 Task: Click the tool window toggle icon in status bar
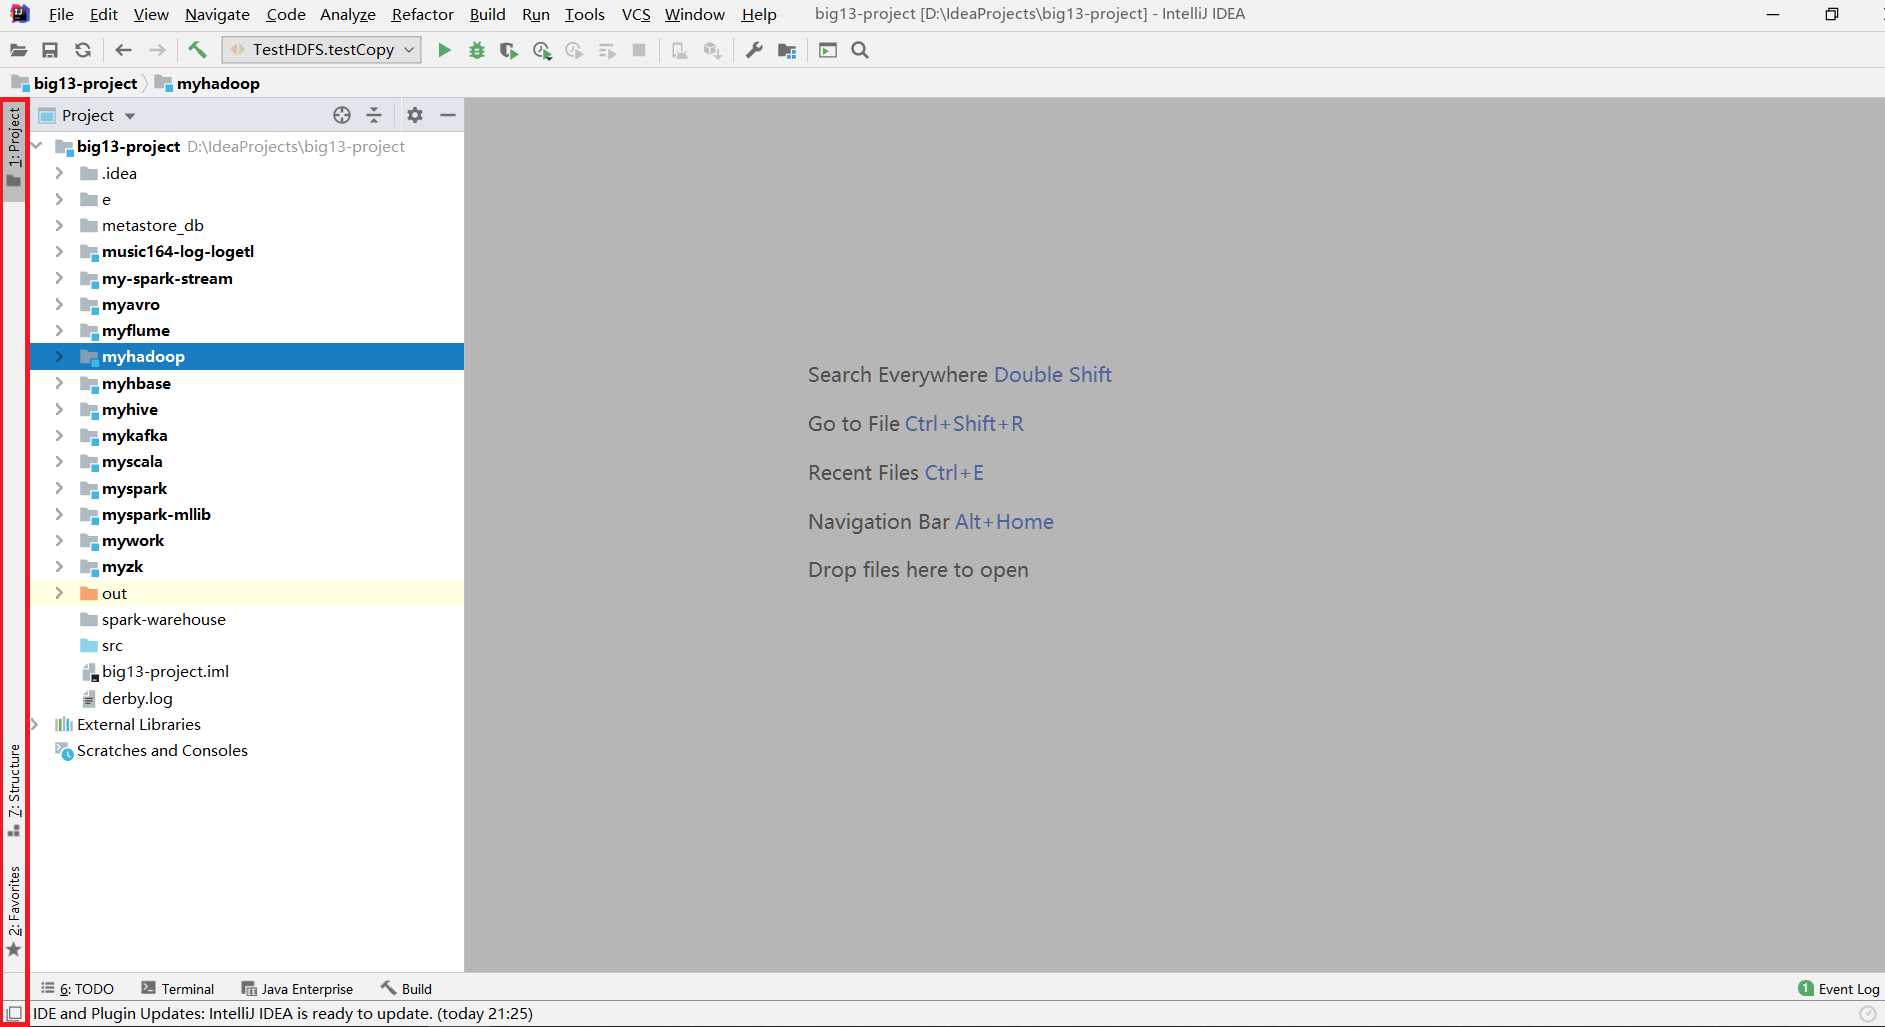click(15, 1013)
